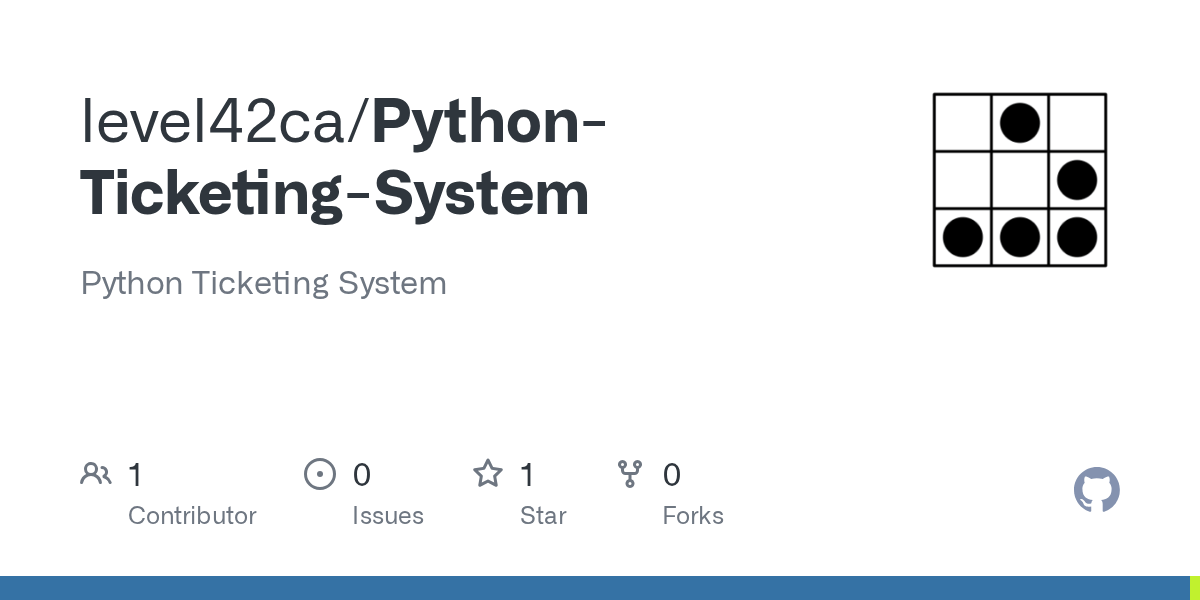Viewport: 1200px width, 600px height.
Task: Click the "Contributor" label
Action: click(x=192, y=516)
